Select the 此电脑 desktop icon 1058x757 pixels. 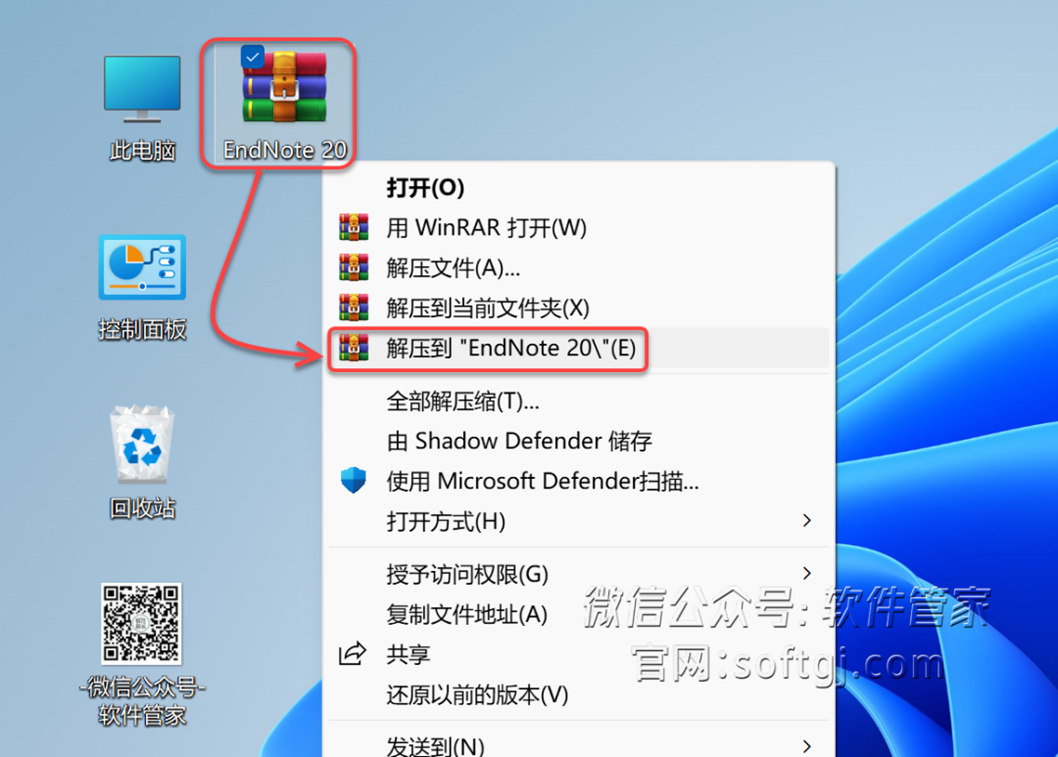click(x=142, y=89)
